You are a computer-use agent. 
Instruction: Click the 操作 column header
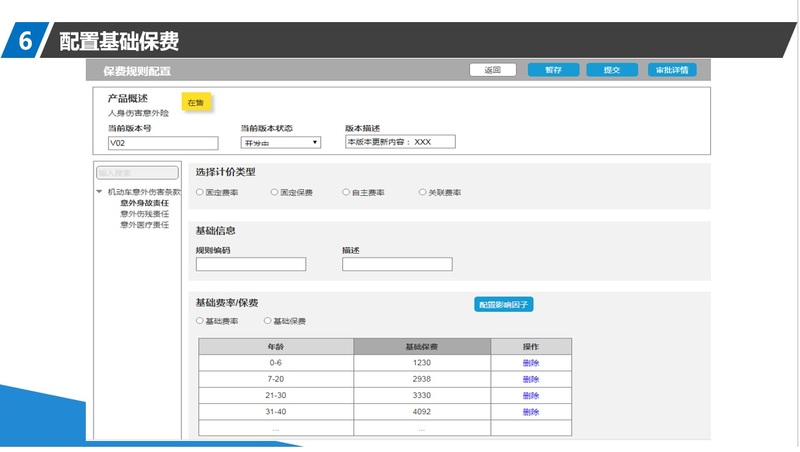(531, 346)
